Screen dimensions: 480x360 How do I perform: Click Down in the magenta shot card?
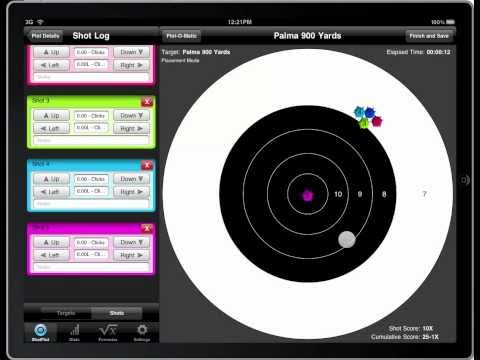tap(131, 242)
